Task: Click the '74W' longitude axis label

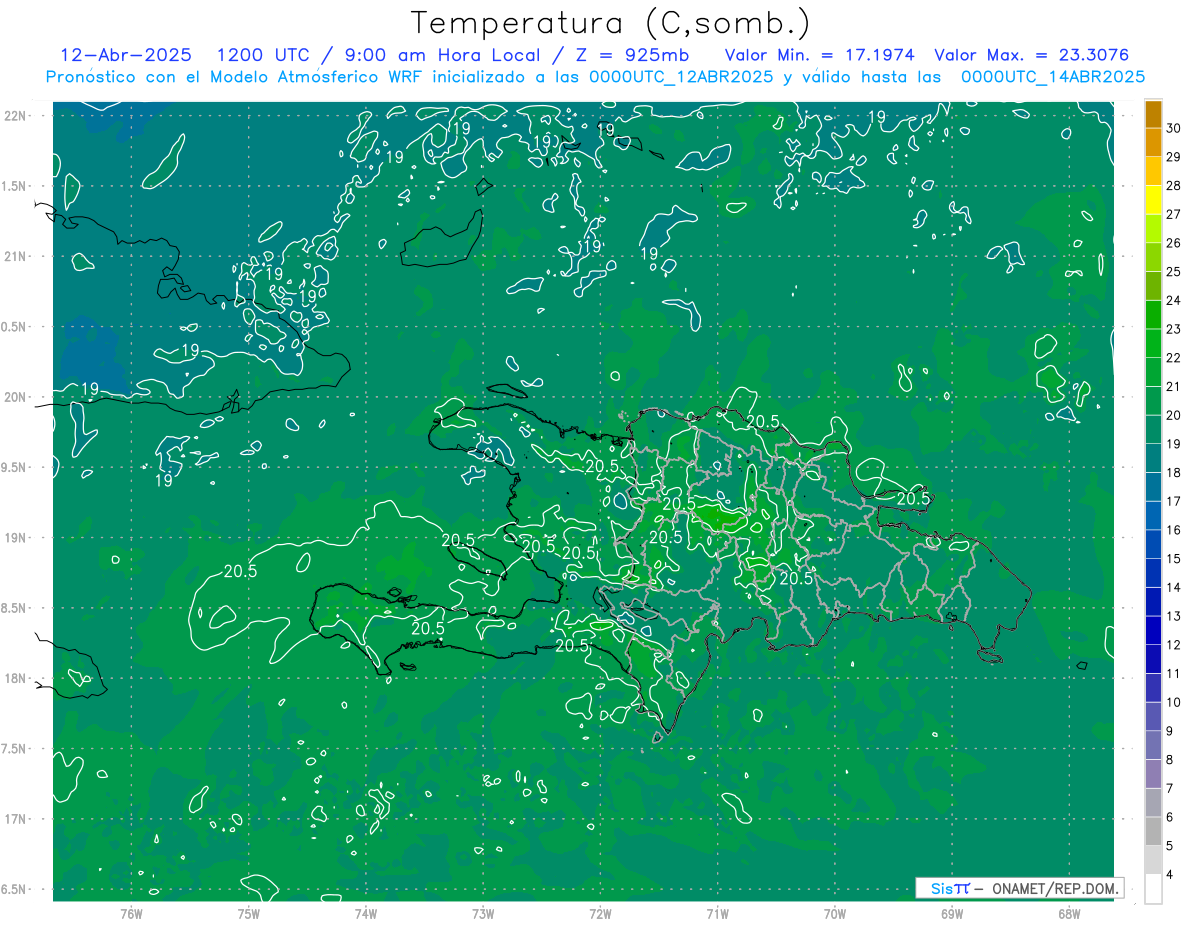Action: click(366, 914)
